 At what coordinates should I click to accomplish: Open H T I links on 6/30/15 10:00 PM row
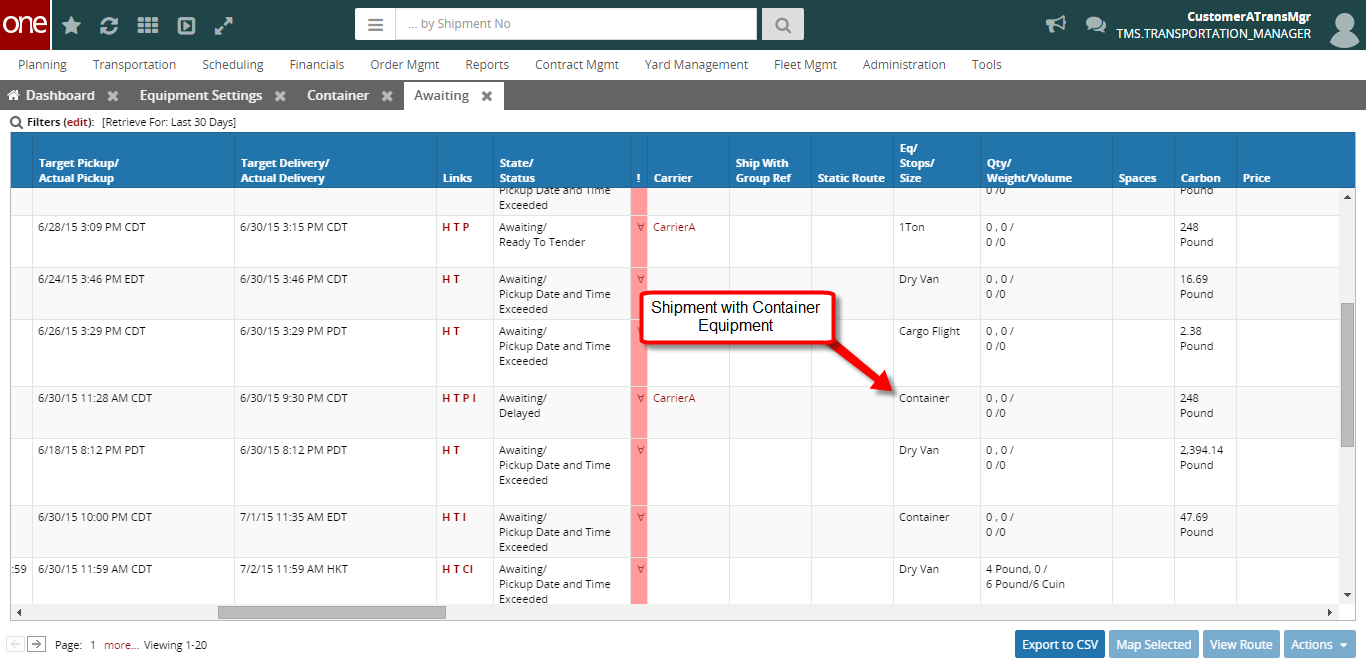454,517
